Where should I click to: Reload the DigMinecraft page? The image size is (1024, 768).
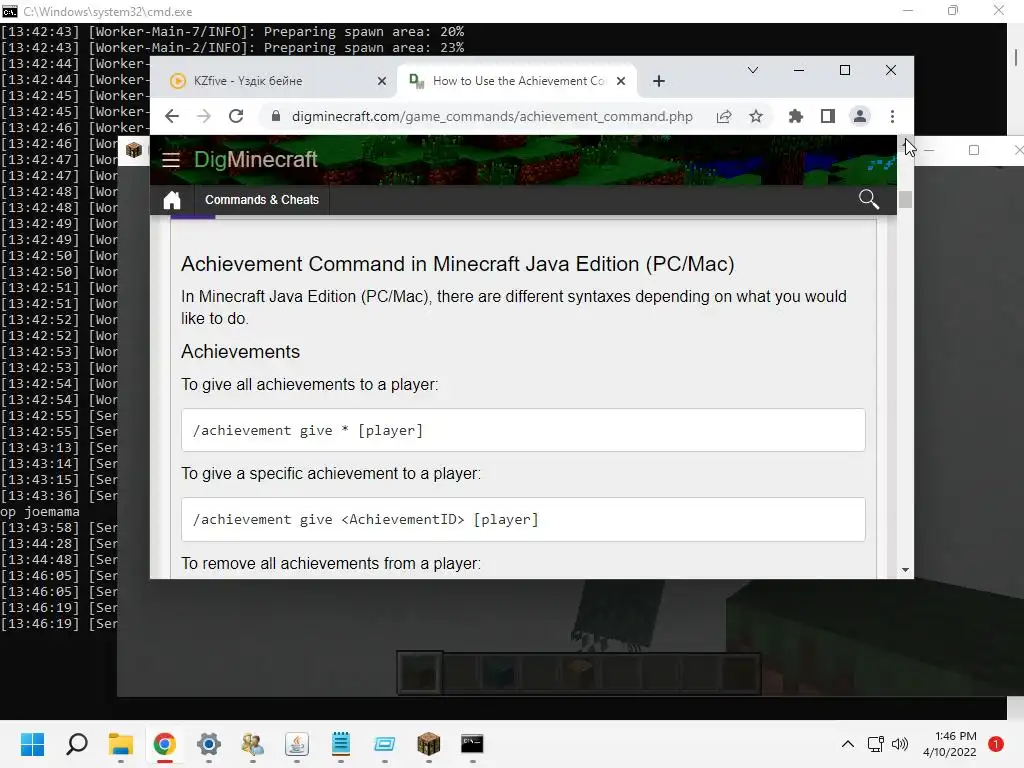(236, 116)
